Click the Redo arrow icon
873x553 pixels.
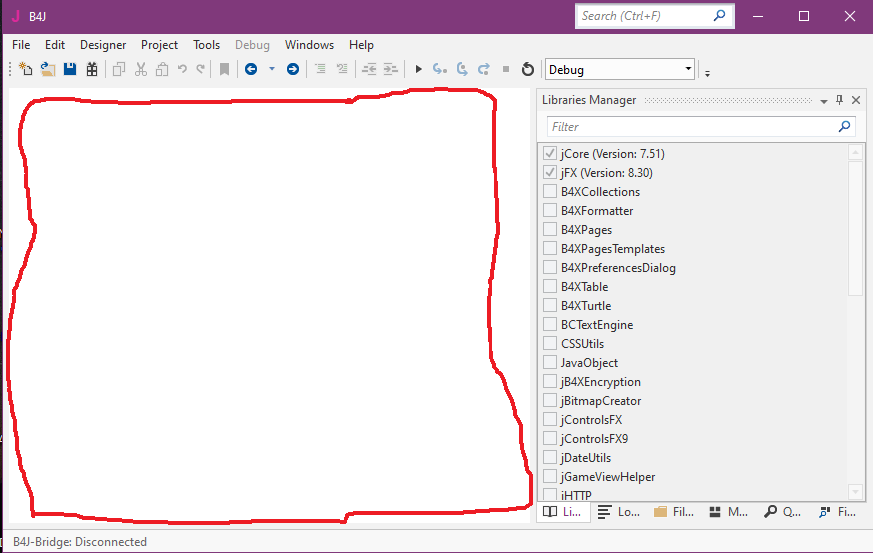pyautogui.click(x=200, y=69)
